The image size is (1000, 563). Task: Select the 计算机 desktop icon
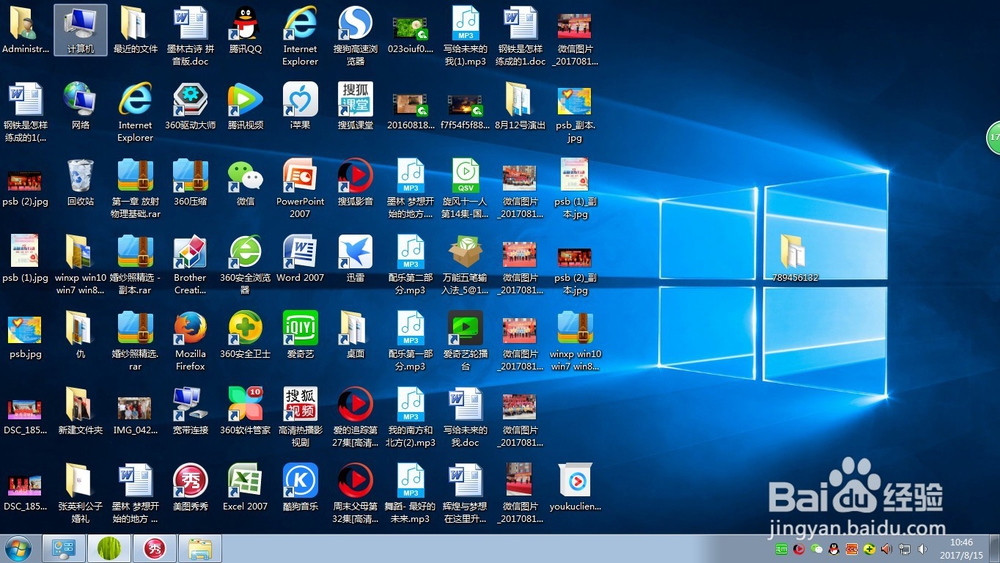80,30
